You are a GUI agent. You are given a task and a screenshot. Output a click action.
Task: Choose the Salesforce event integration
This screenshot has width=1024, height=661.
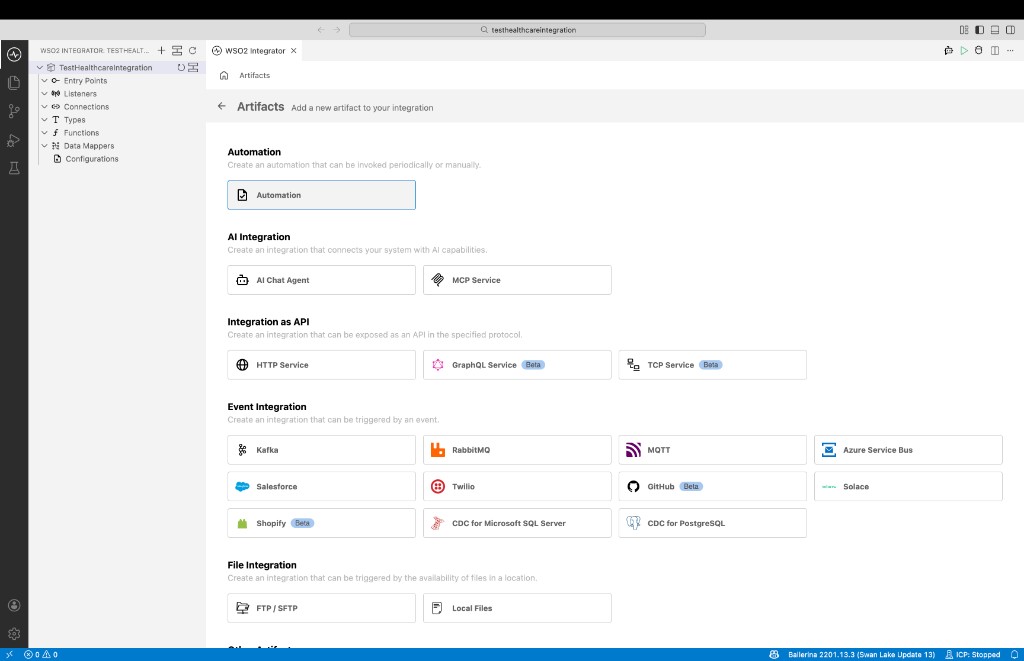[x=321, y=486]
